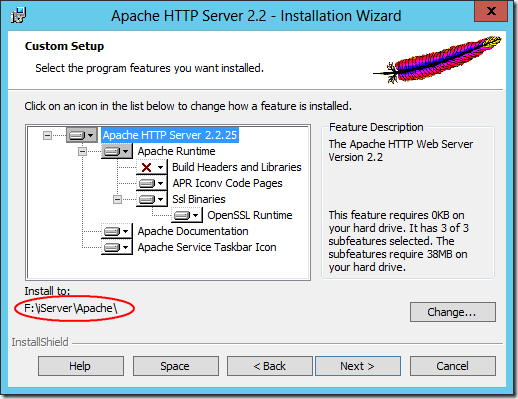Select the OpenSSL Runtime feature label
Viewport: 518px width, 399px height.
250,215
